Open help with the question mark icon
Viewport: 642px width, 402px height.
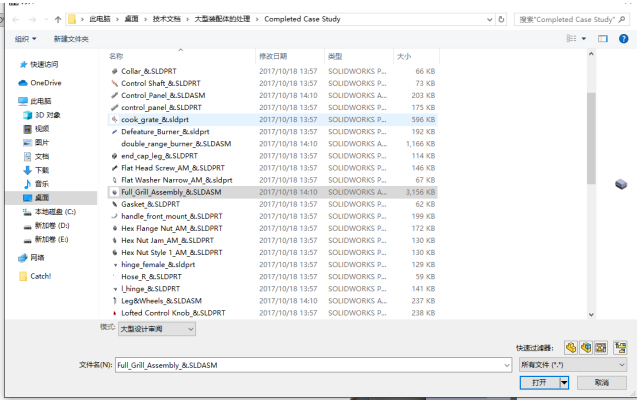pos(624,38)
